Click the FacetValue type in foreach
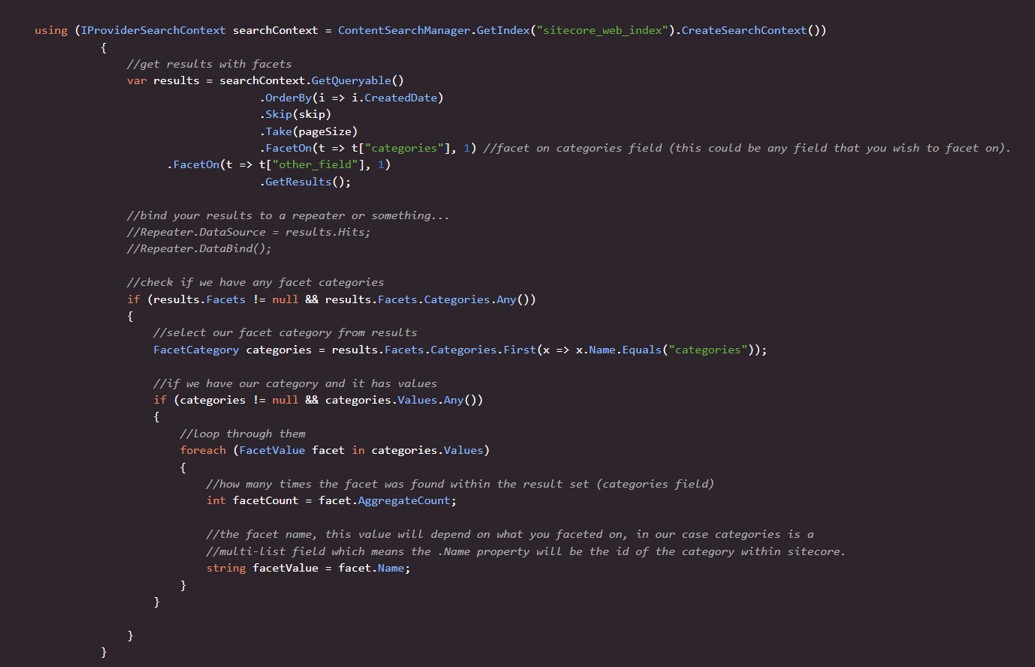Viewport: 1035px width, 667px height. click(272, 450)
